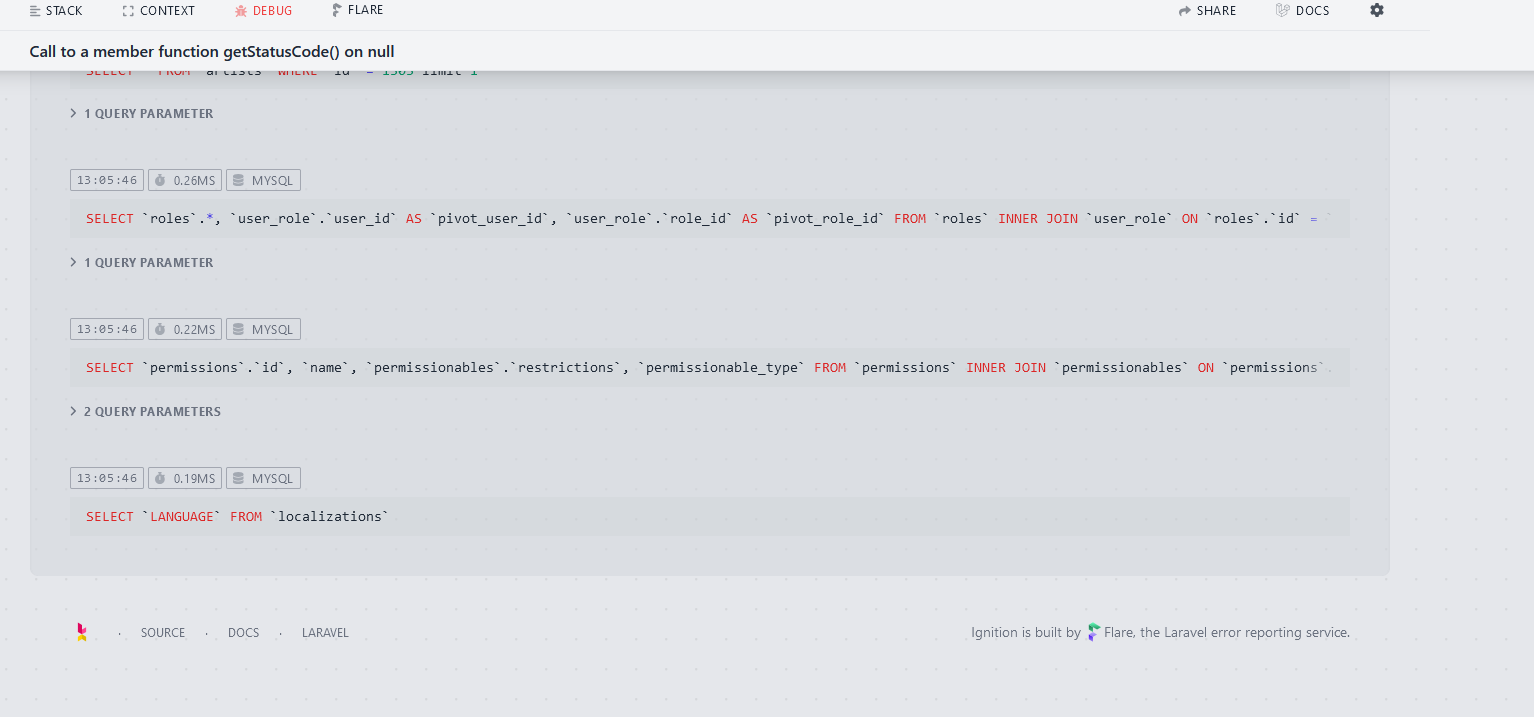
Task: Click timestamp 13:05:46 above localizations query
Action: (x=107, y=478)
